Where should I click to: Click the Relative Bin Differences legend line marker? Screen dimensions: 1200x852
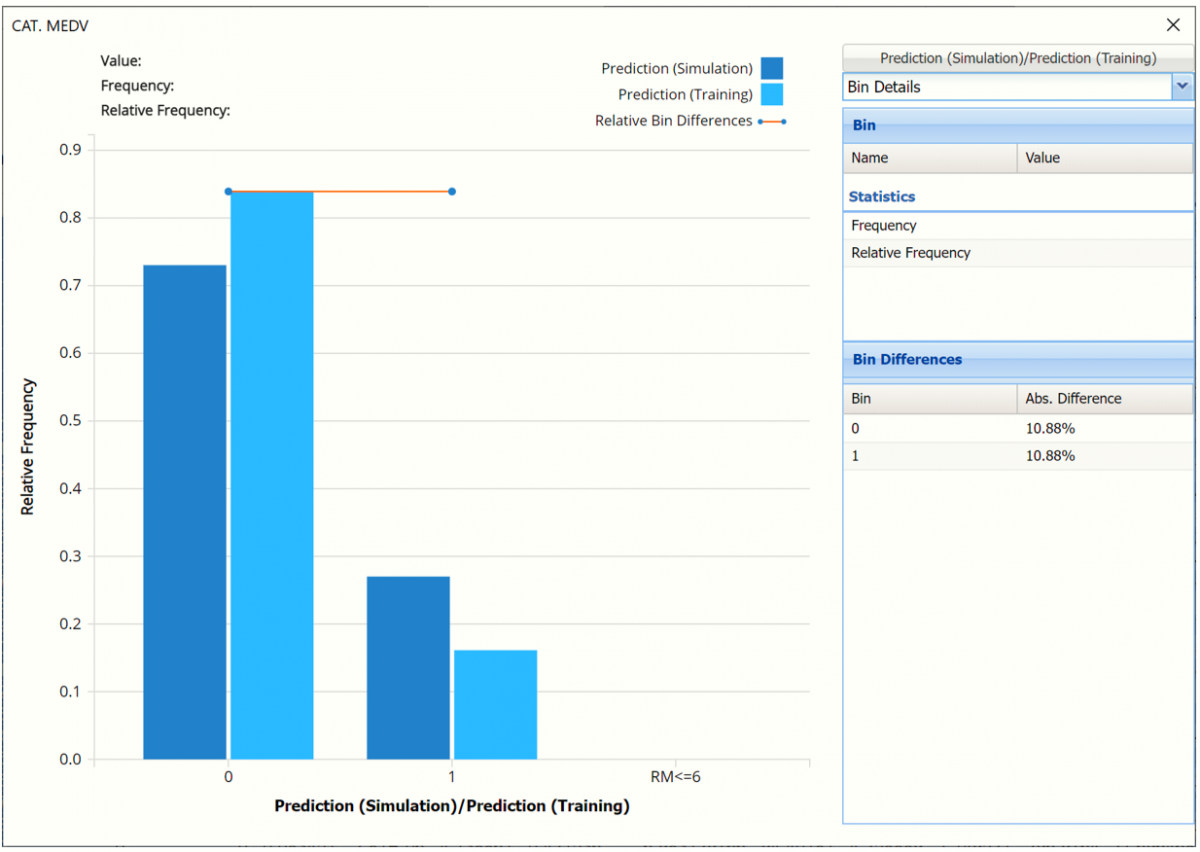(771, 121)
